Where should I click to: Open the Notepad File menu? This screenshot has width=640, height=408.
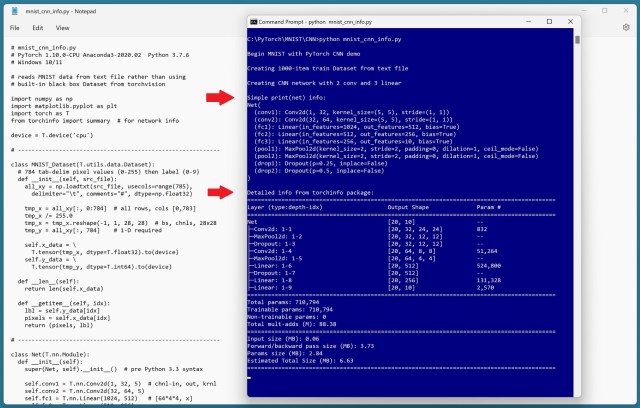coord(15,28)
